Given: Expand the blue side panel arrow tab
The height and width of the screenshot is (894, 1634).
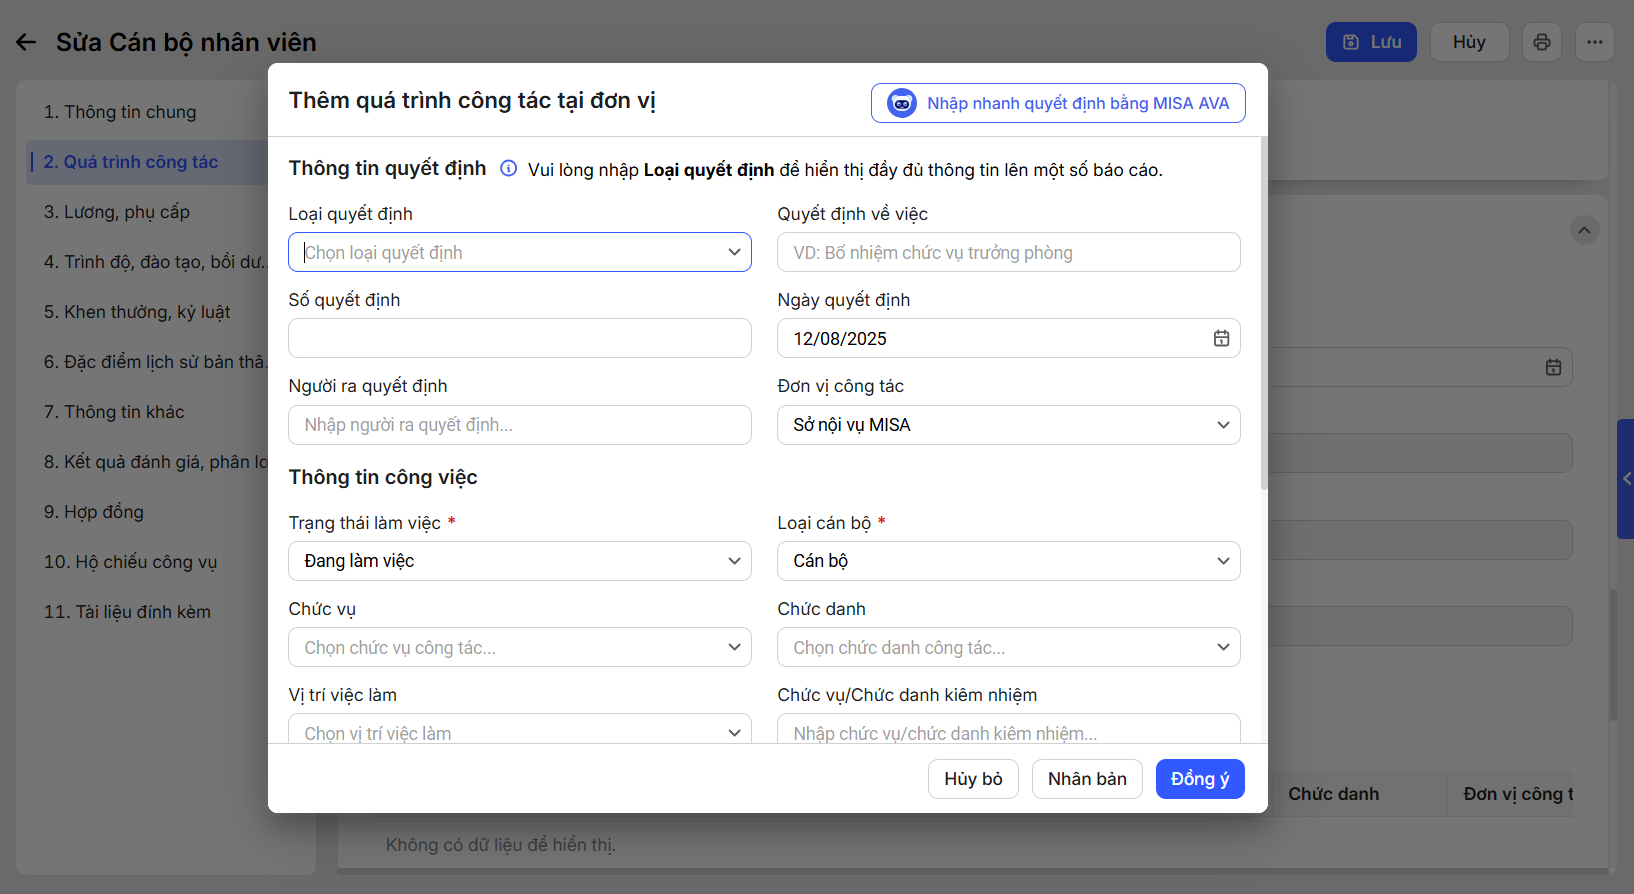Looking at the screenshot, I should coord(1626,479).
